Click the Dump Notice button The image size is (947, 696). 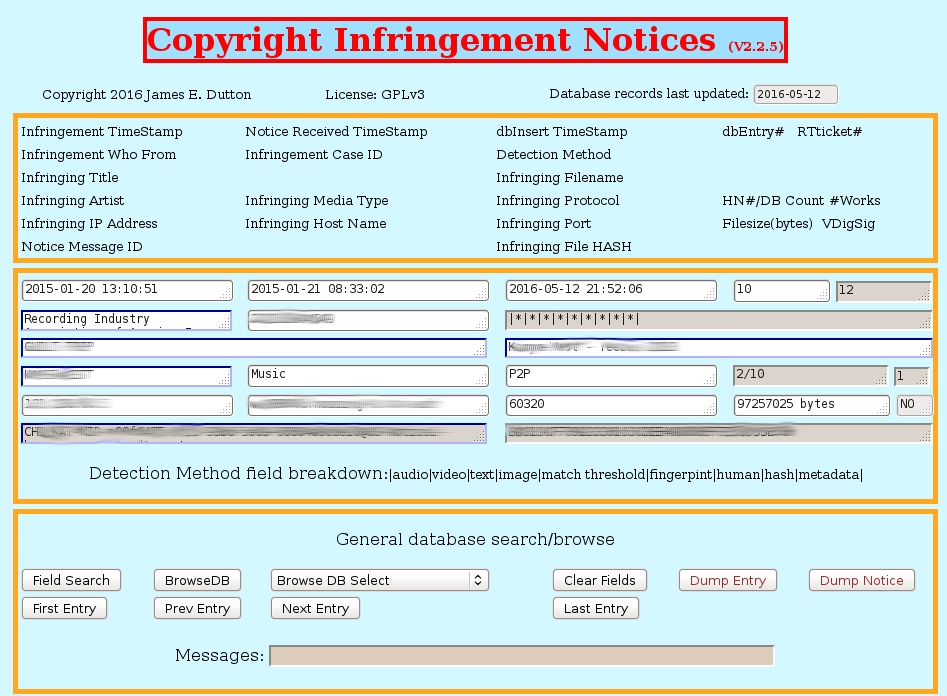(861, 580)
